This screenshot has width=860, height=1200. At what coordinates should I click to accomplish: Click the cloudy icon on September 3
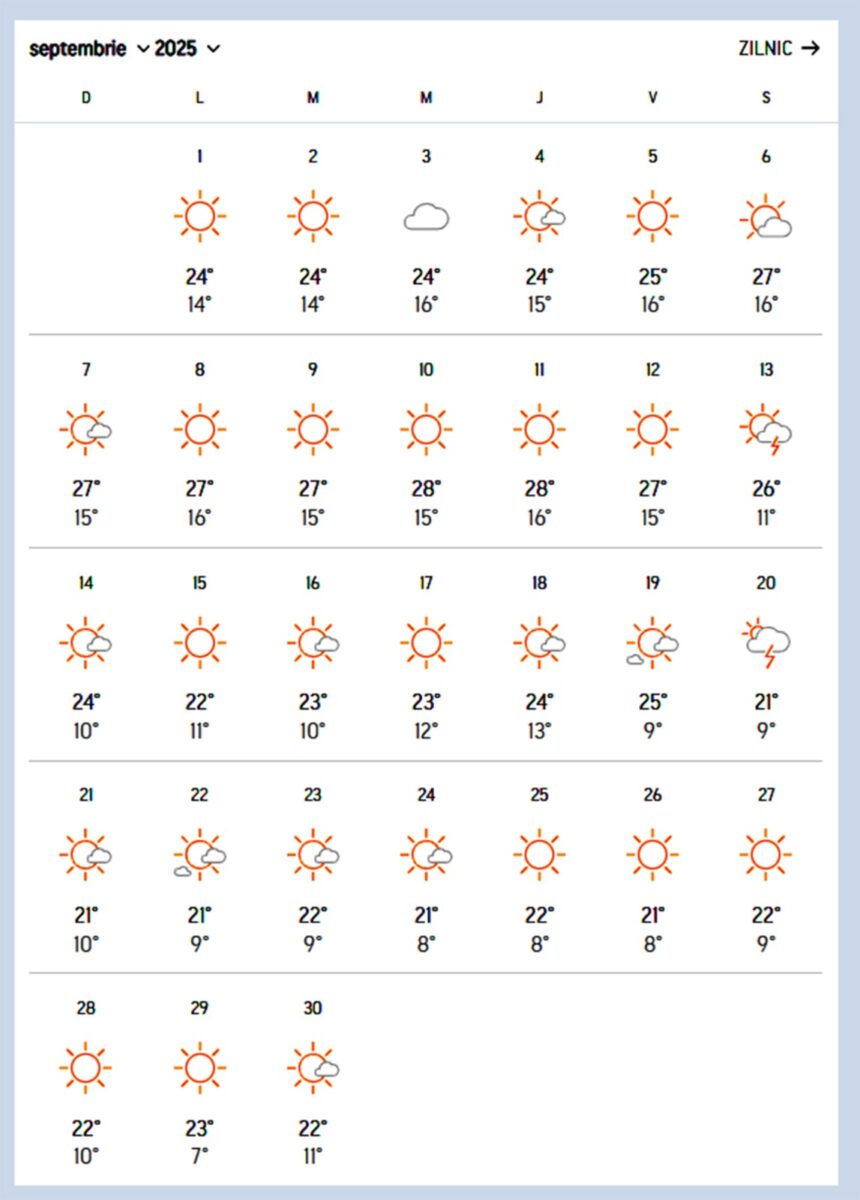426,216
